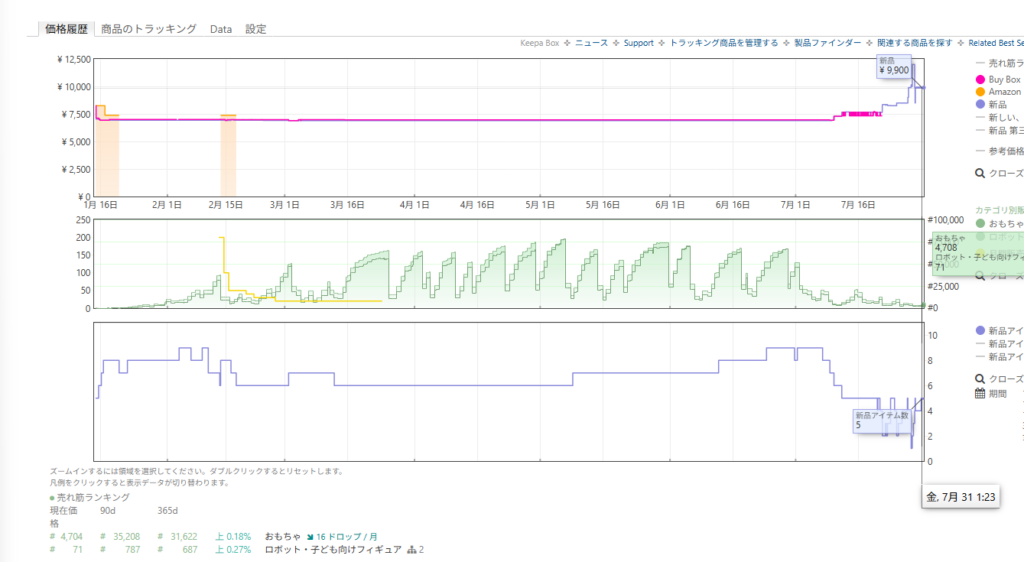
Task: Click the ロボット・子ども向けフィギュア category name
Action: click(333, 550)
